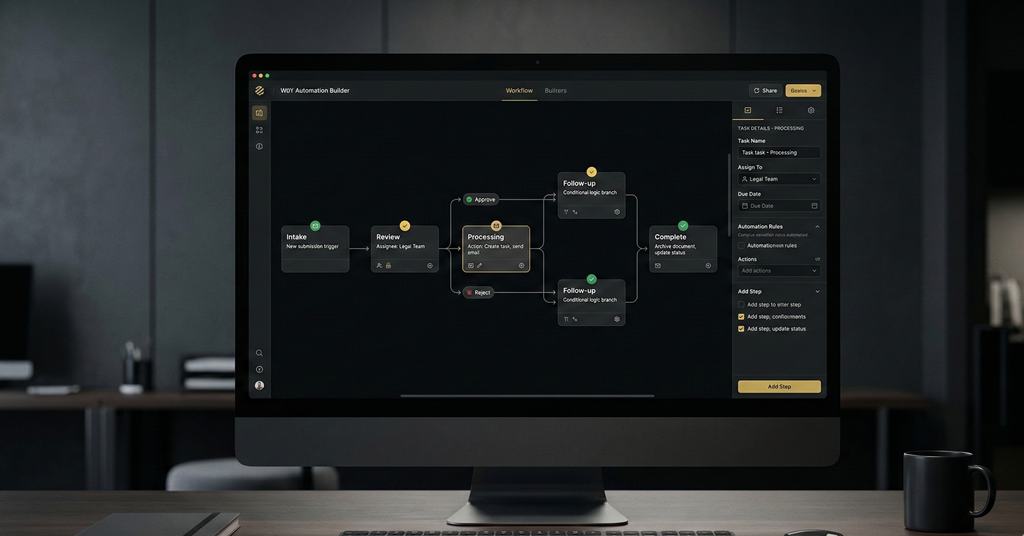Image resolution: width=1024 pixels, height=536 pixels.
Task: Collapse the Automation Rules section
Action: (x=817, y=227)
